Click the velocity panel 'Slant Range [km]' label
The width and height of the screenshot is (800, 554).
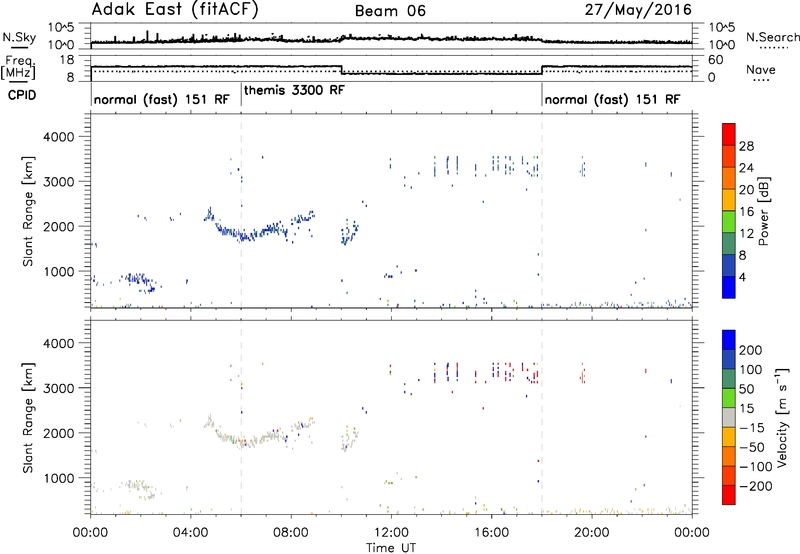pos(28,418)
